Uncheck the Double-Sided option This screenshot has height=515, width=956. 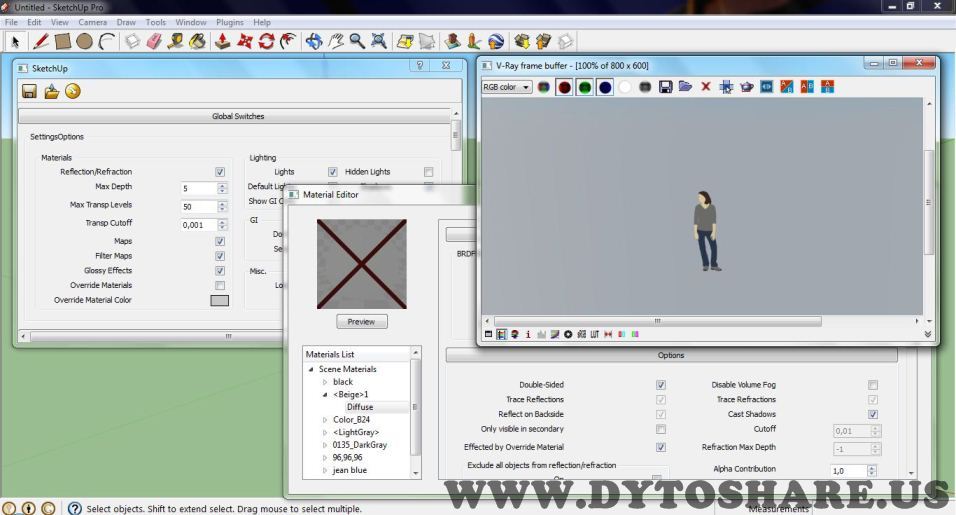pyautogui.click(x=661, y=385)
